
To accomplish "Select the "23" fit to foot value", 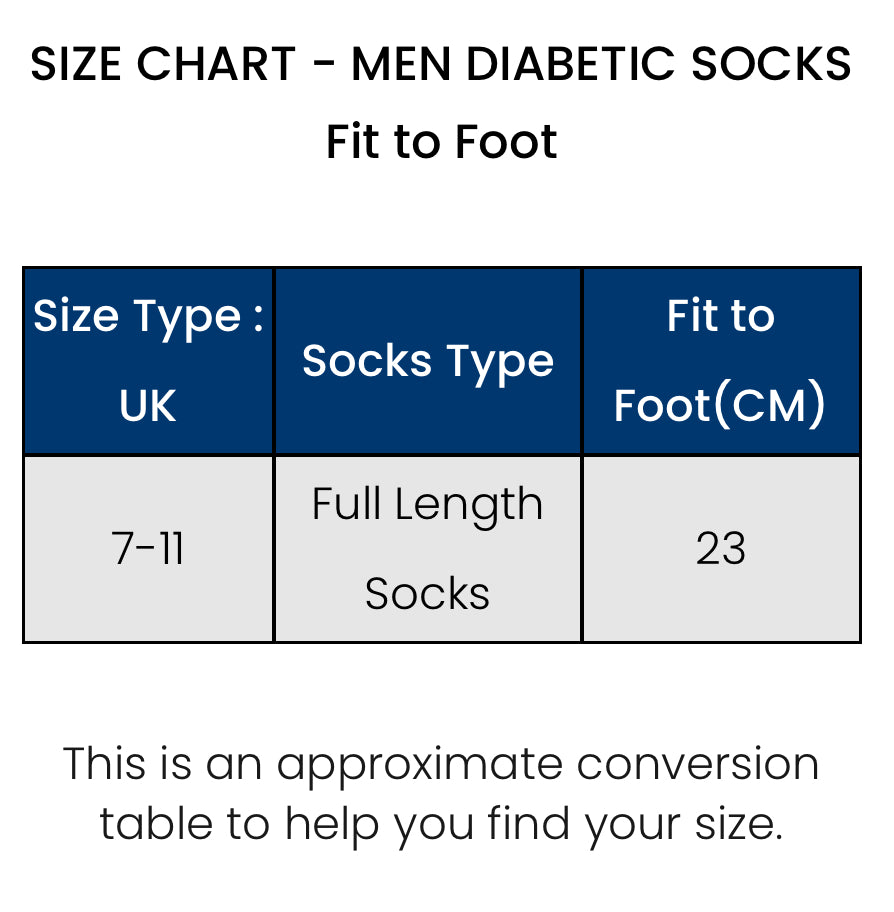I will pos(721,549).
